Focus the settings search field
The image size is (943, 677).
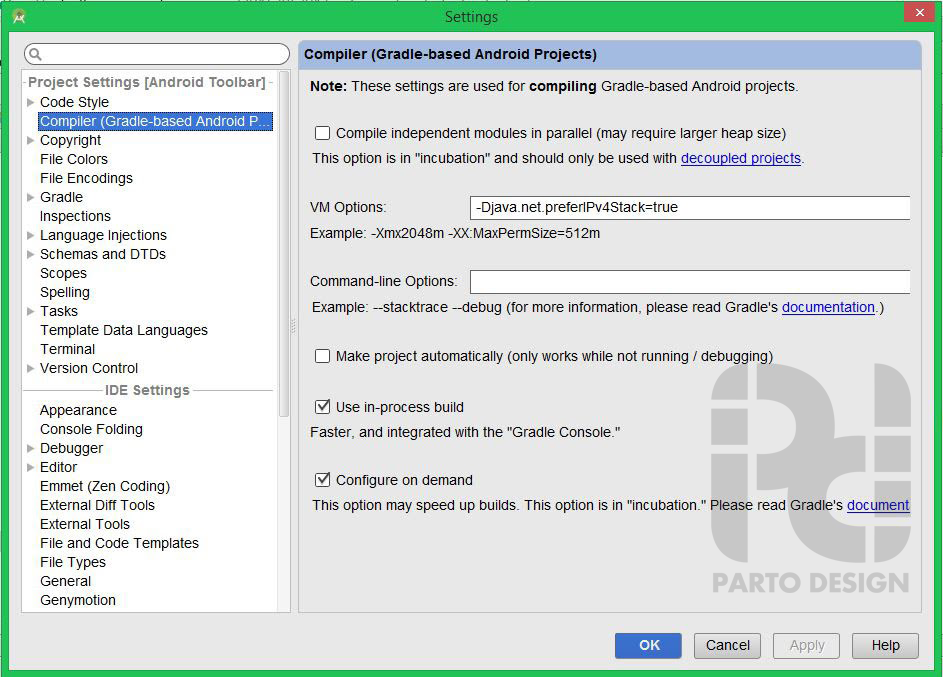pos(157,54)
